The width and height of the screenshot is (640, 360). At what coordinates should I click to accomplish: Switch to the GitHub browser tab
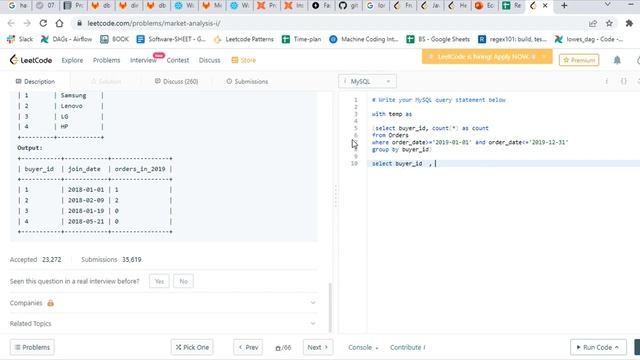click(348, 6)
